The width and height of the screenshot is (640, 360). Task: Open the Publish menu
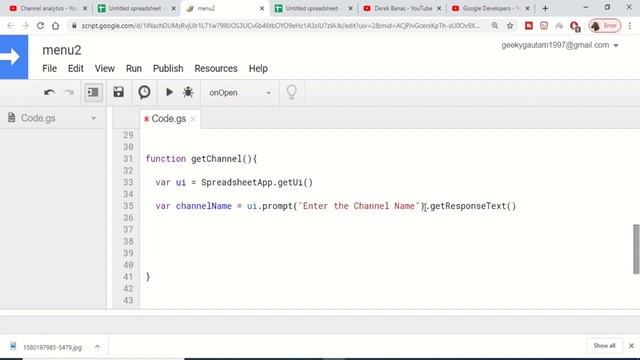pyautogui.click(x=168, y=69)
